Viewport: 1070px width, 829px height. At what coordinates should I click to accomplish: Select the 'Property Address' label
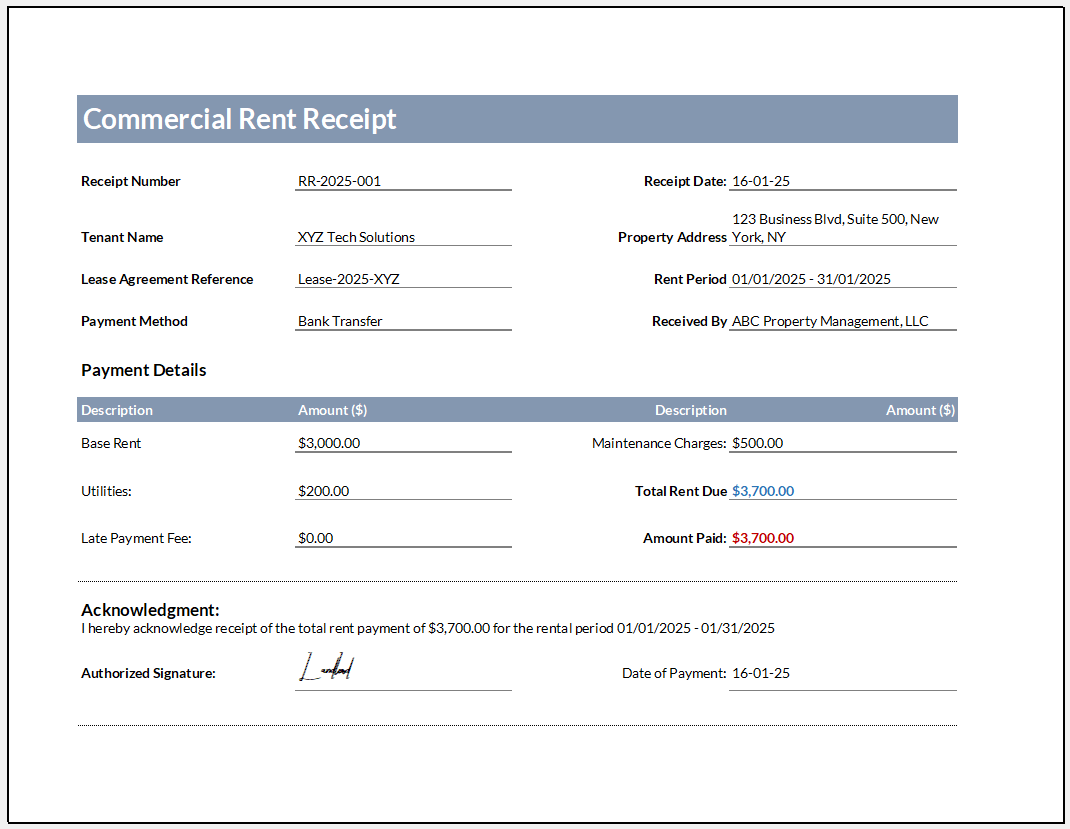pyautogui.click(x=672, y=237)
